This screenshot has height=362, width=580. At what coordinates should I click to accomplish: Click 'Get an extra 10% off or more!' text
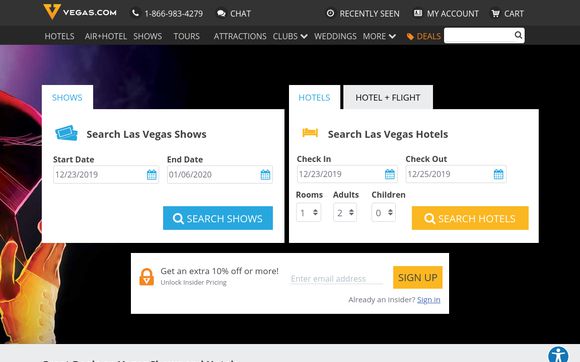[219, 271]
